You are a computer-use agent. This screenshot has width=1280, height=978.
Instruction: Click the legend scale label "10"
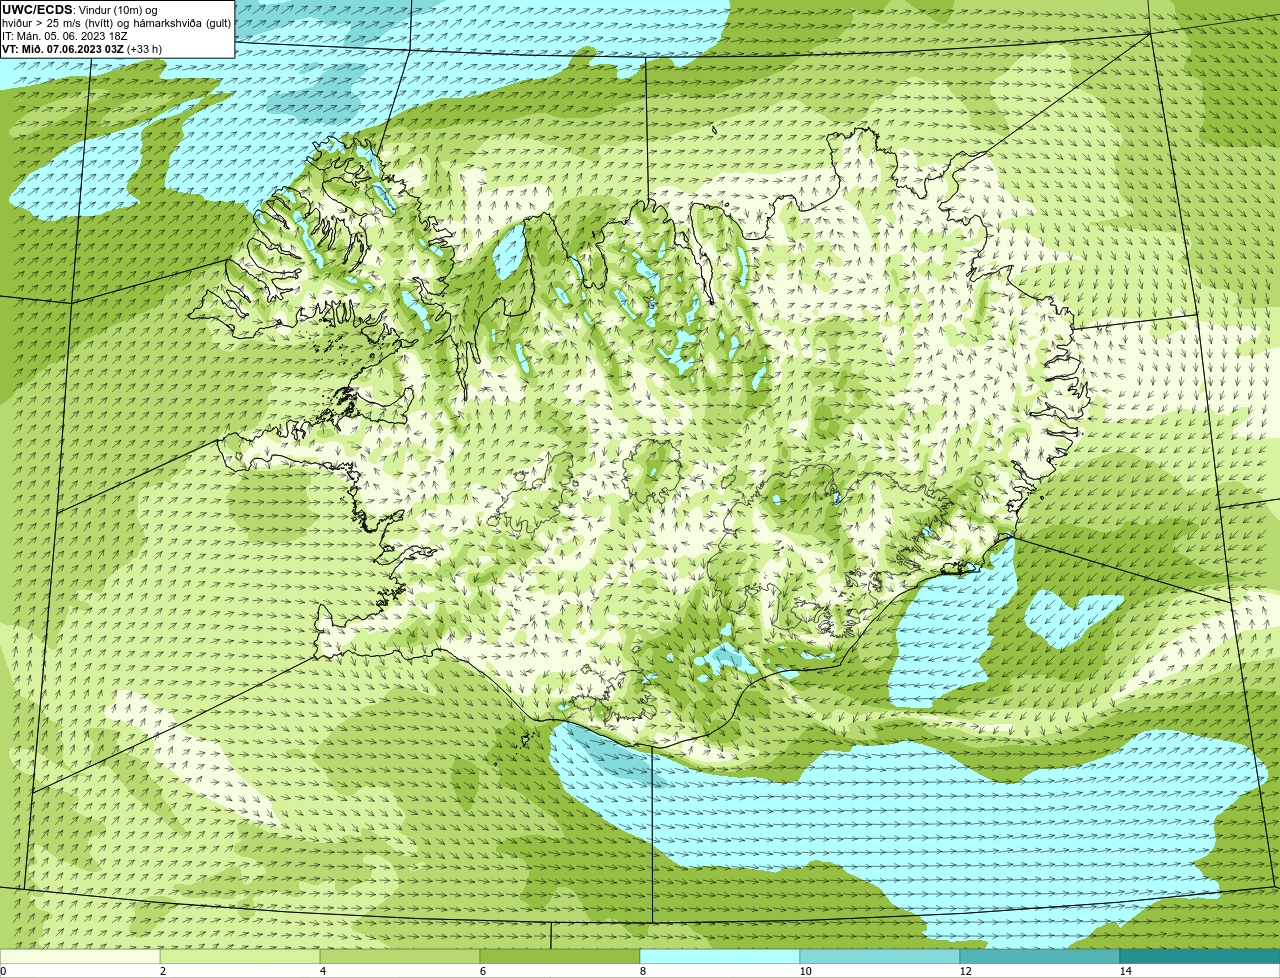805,971
